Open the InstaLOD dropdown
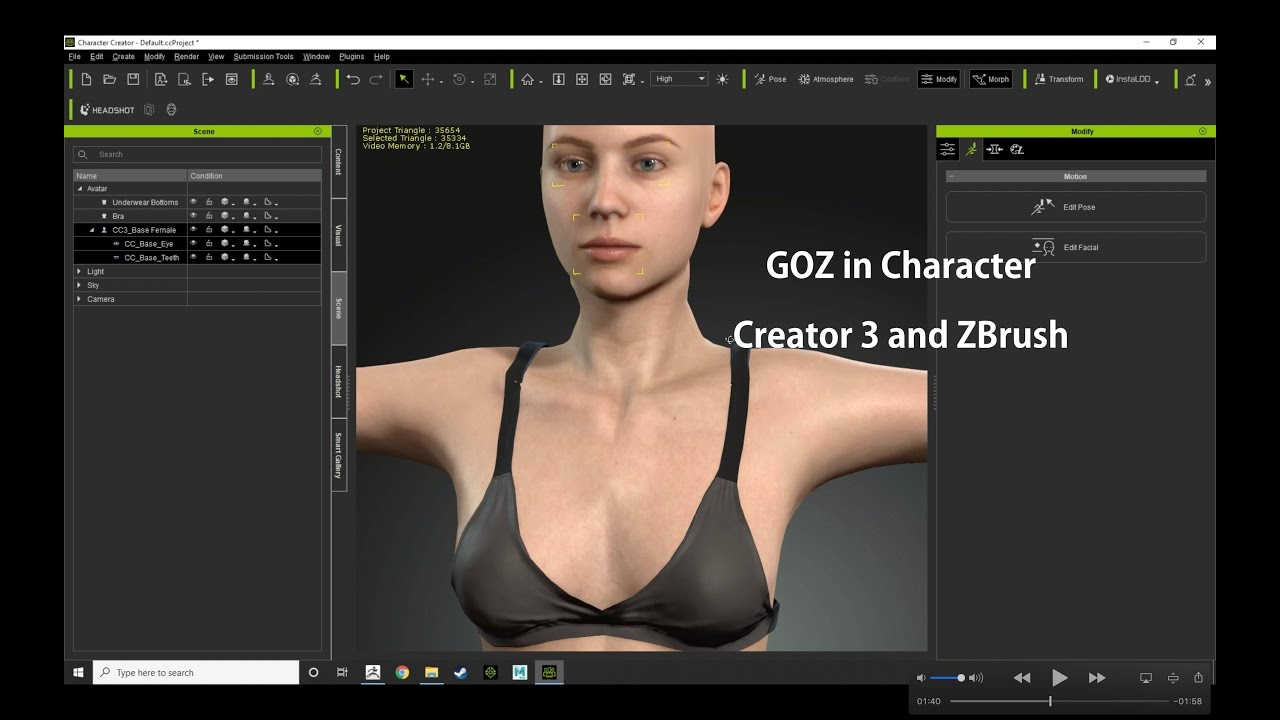The width and height of the screenshot is (1280, 720). tap(1132, 79)
